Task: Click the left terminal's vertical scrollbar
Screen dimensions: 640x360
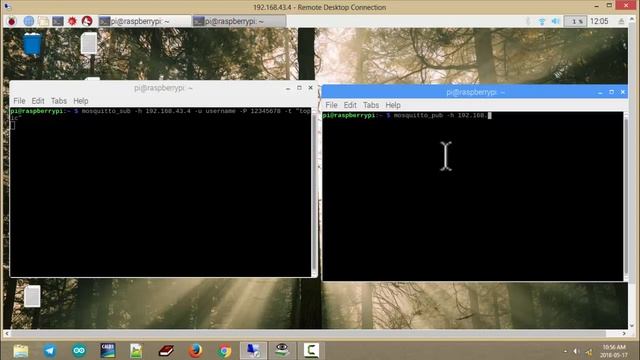Action: [x=314, y=192]
